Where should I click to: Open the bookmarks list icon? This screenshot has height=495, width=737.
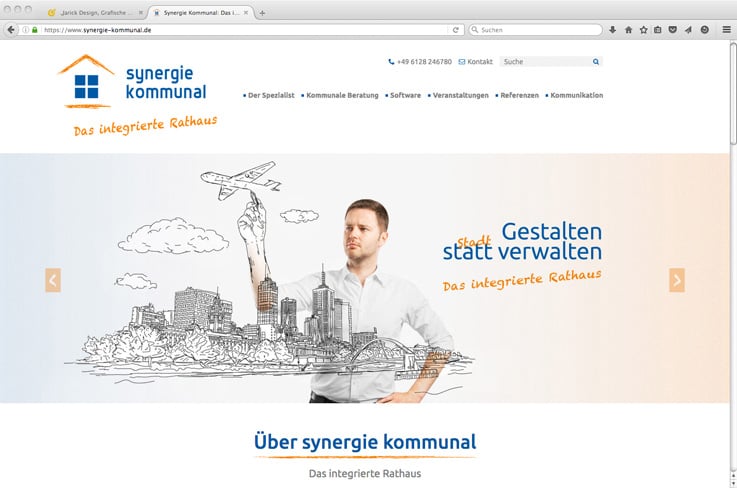tap(658, 30)
